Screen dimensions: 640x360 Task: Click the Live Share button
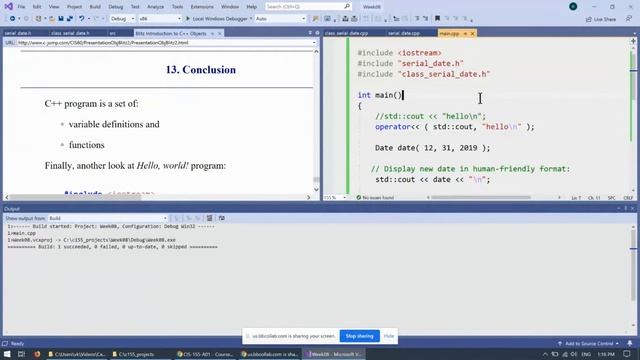(x=601, y=19)
